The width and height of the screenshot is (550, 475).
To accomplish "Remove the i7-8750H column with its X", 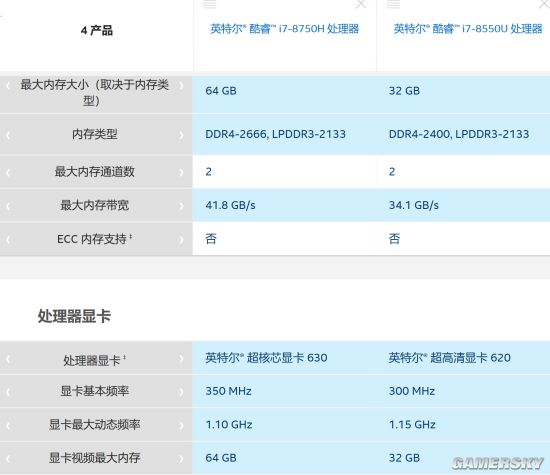I will [361, 4].
